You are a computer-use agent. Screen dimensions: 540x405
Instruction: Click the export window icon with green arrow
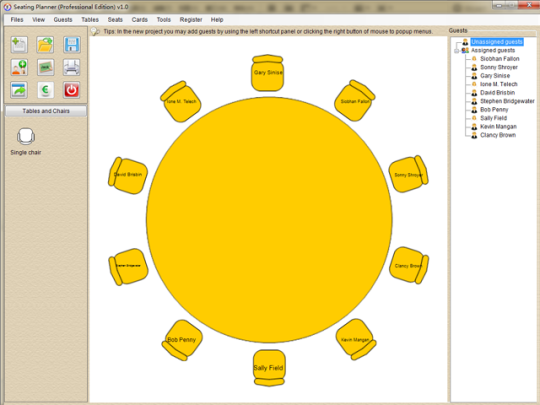tap(19, 90)
